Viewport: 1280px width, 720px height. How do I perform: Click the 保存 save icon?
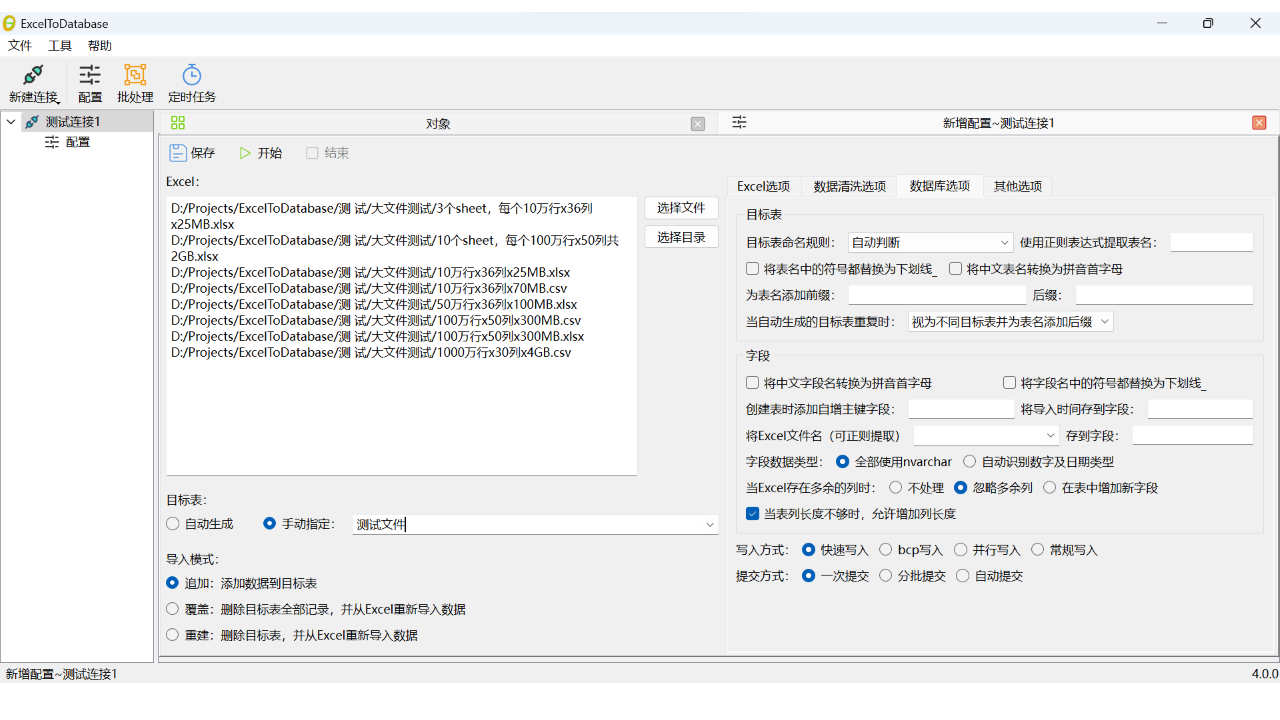tap(178, 153)
